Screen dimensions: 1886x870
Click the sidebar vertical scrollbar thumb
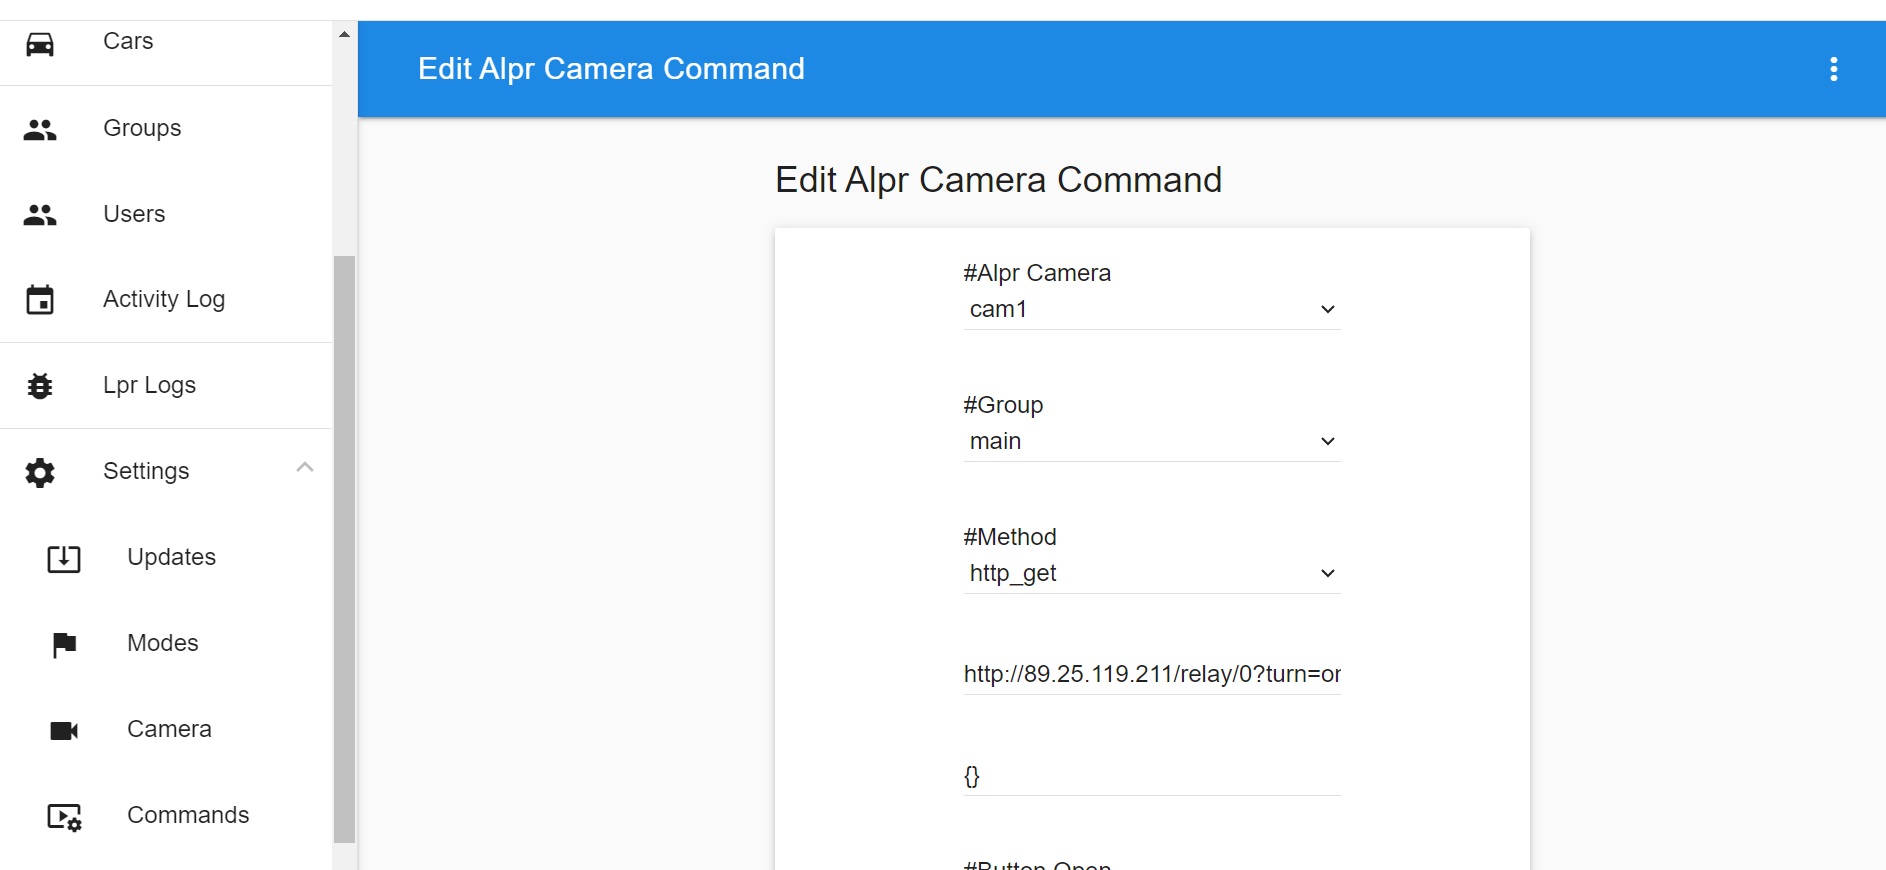pos(344,549)
